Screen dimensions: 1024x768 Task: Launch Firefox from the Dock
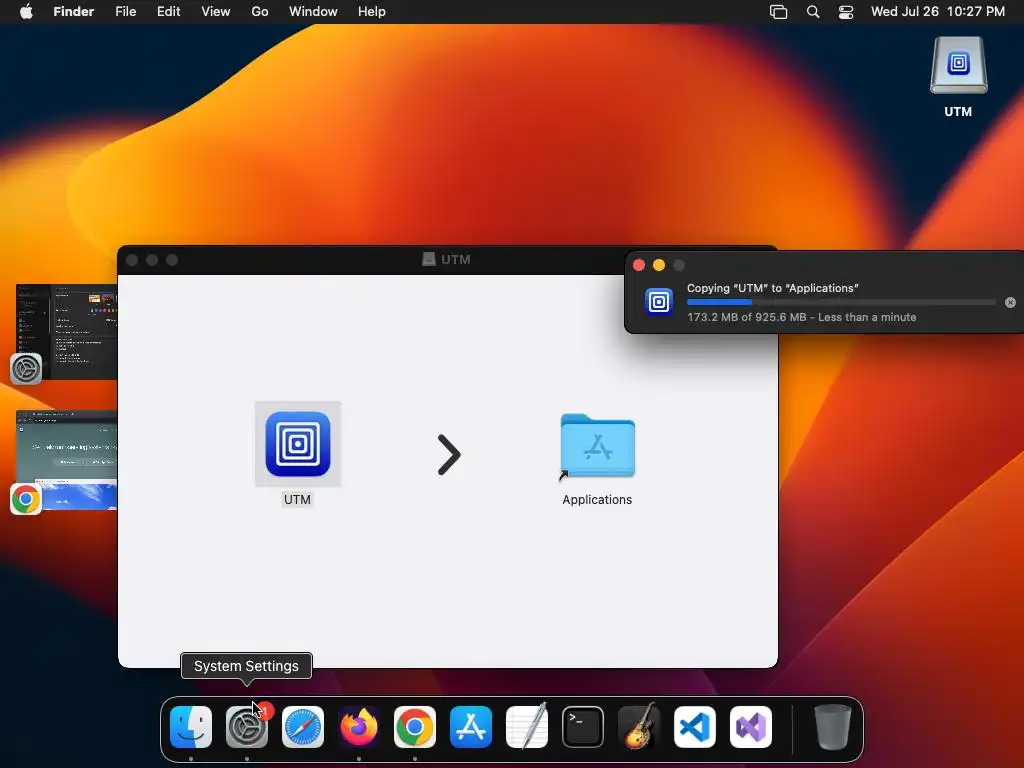(359, 727)
